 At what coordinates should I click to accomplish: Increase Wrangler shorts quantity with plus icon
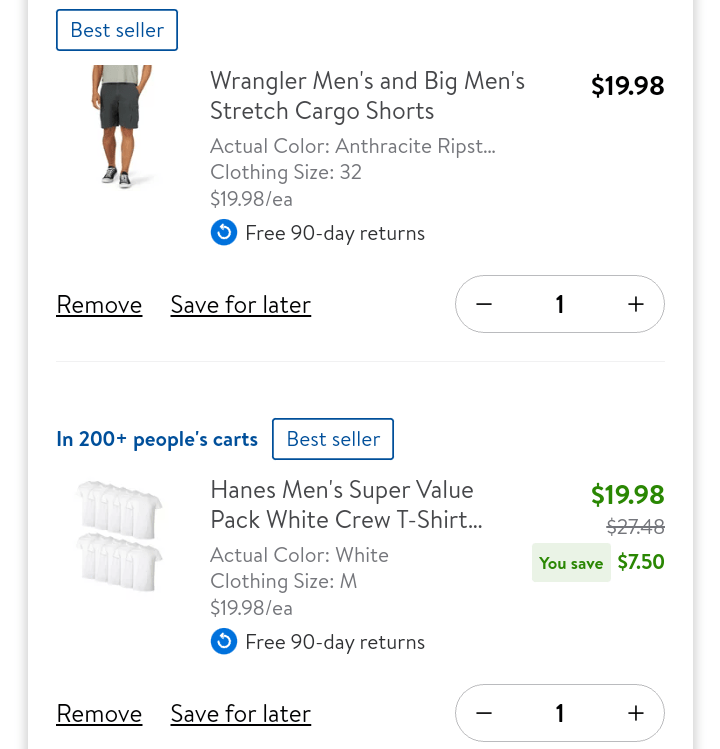[x=635, y=304]
